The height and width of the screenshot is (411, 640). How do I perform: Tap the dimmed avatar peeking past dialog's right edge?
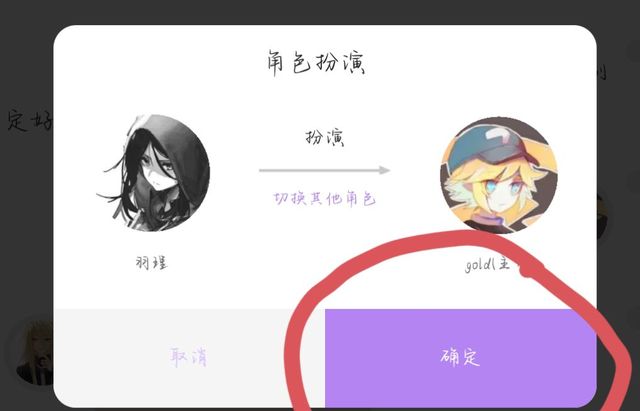click(602, 216)
